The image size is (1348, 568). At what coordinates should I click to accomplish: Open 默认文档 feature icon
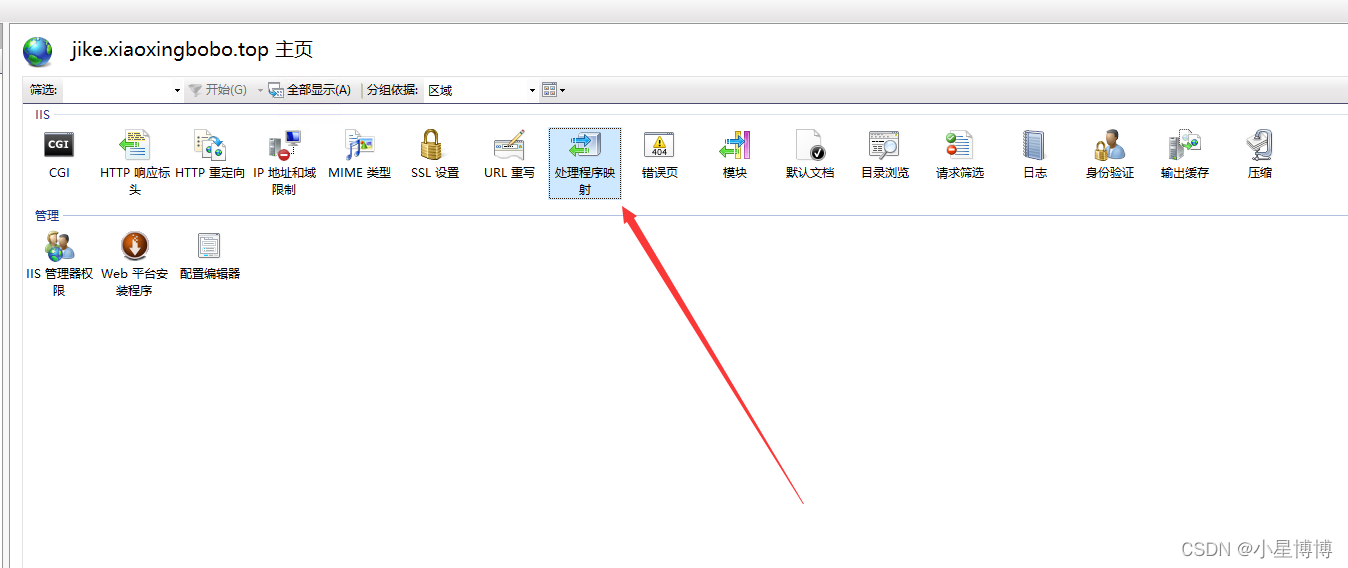pos(810,145)
